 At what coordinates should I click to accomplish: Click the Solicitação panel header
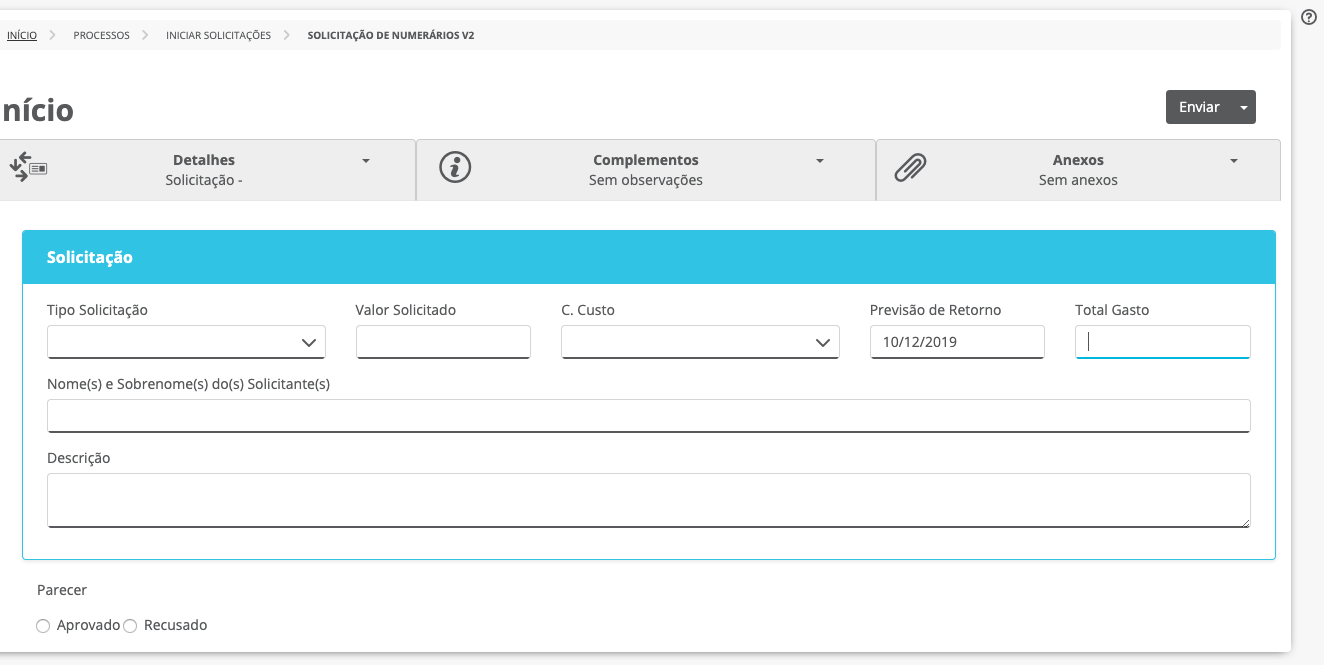(x=649, y=257)
